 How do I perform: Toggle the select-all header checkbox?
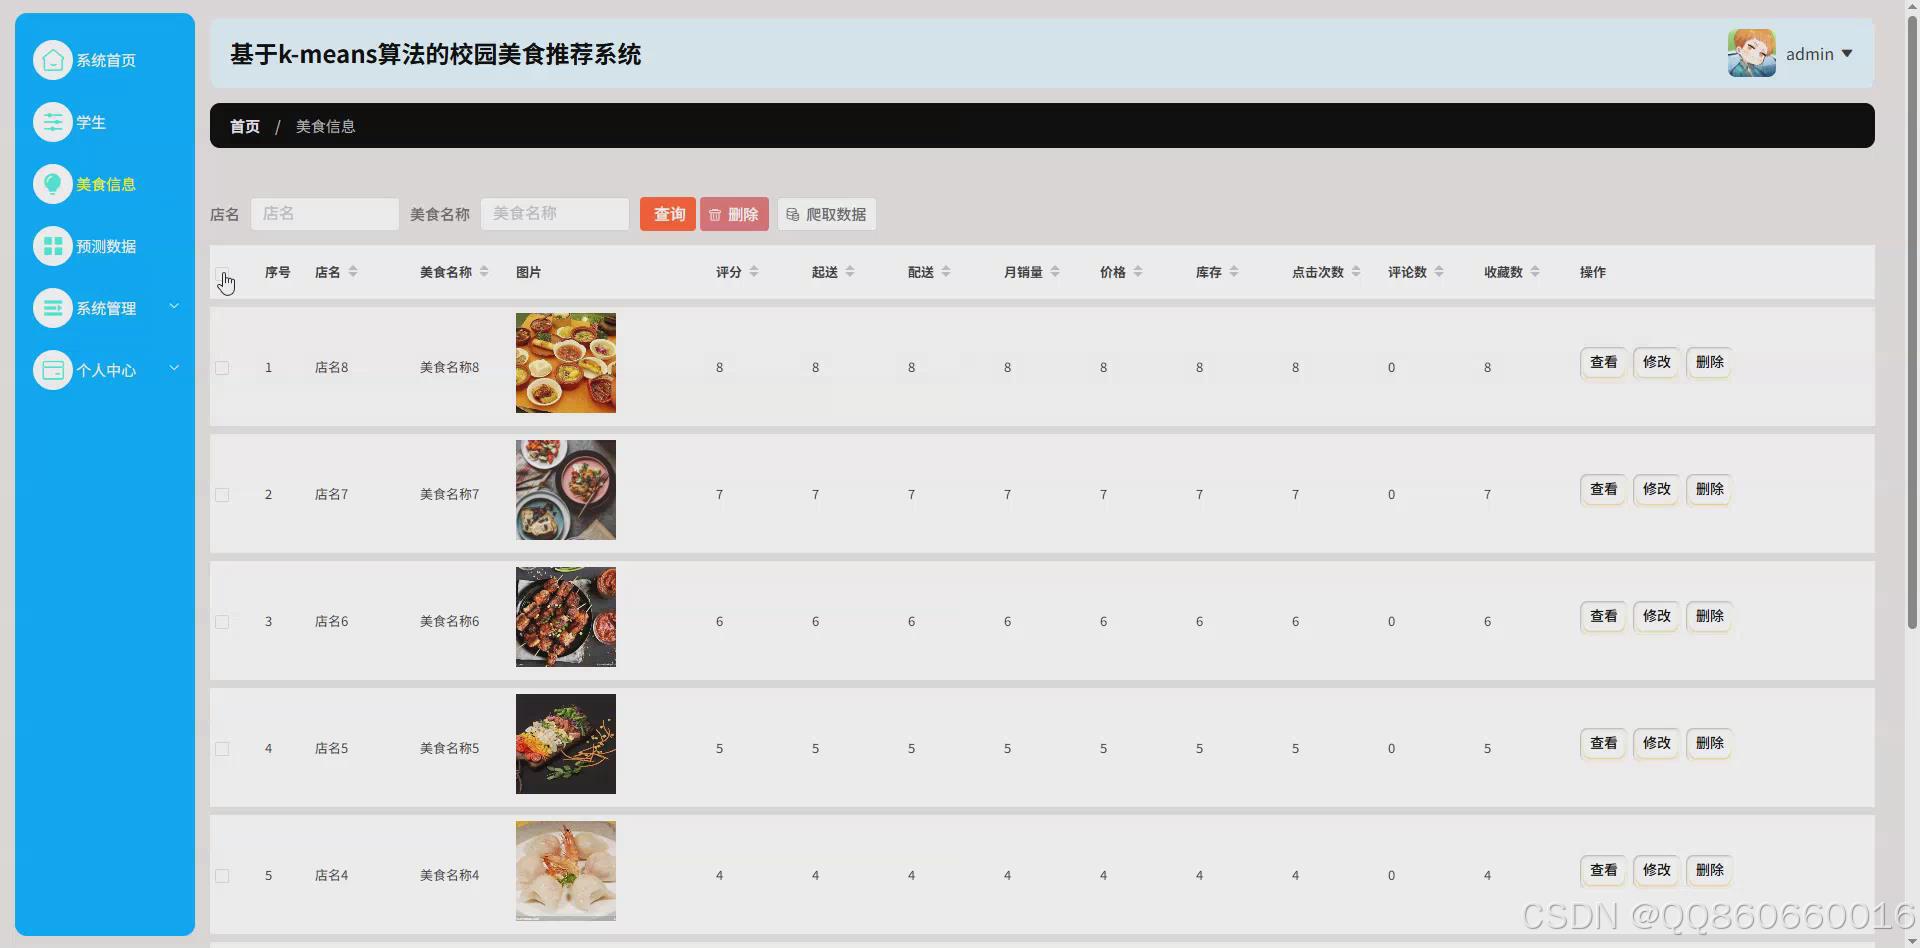(222, 273)
